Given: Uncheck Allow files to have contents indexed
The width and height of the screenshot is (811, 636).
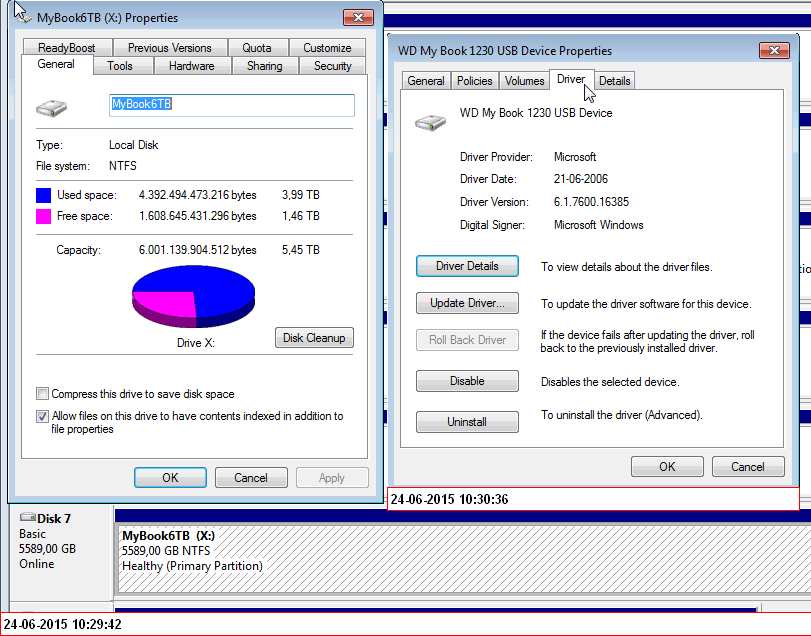Looking at the screenshot, I should pyautogui.click(x=42, y=416).
